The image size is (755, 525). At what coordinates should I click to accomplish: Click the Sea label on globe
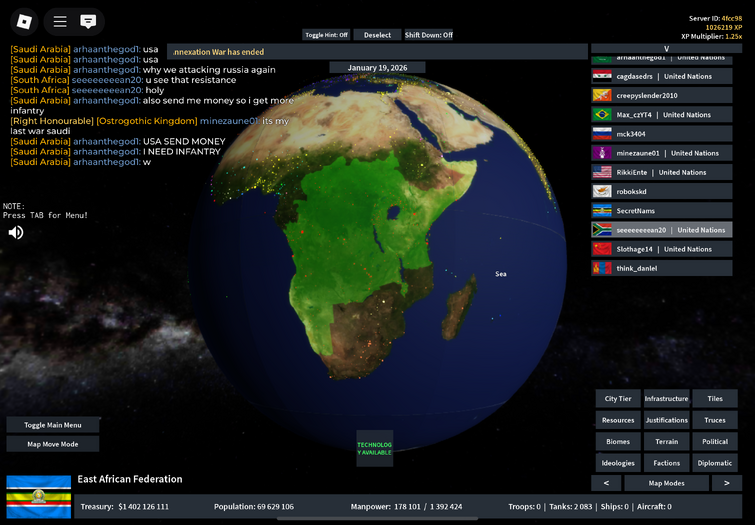501,274
